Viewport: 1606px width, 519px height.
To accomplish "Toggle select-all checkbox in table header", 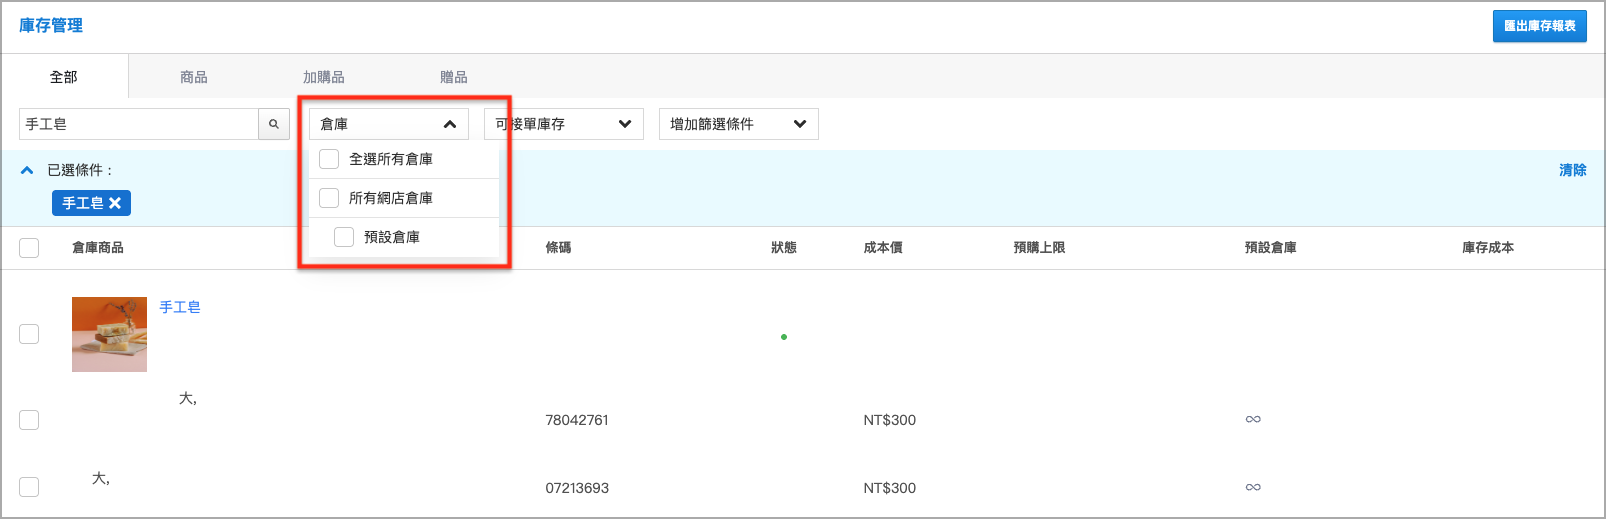I will click(29, 248).
